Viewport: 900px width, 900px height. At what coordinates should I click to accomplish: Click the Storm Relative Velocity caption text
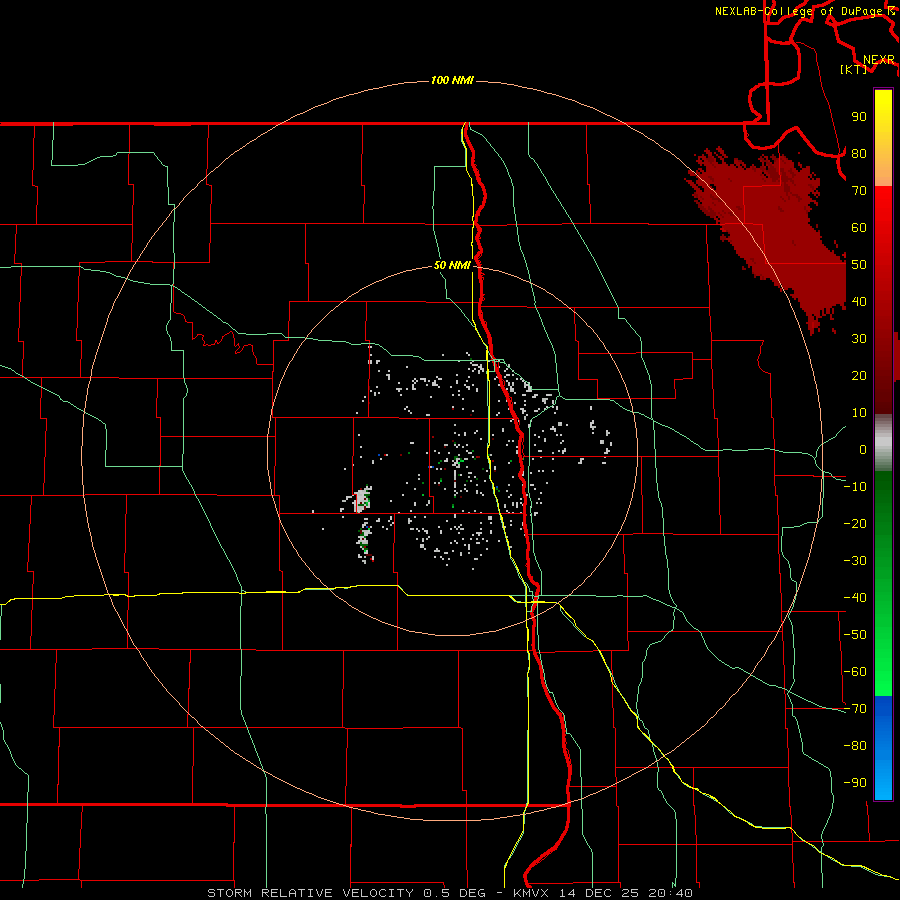click(449, 893)
